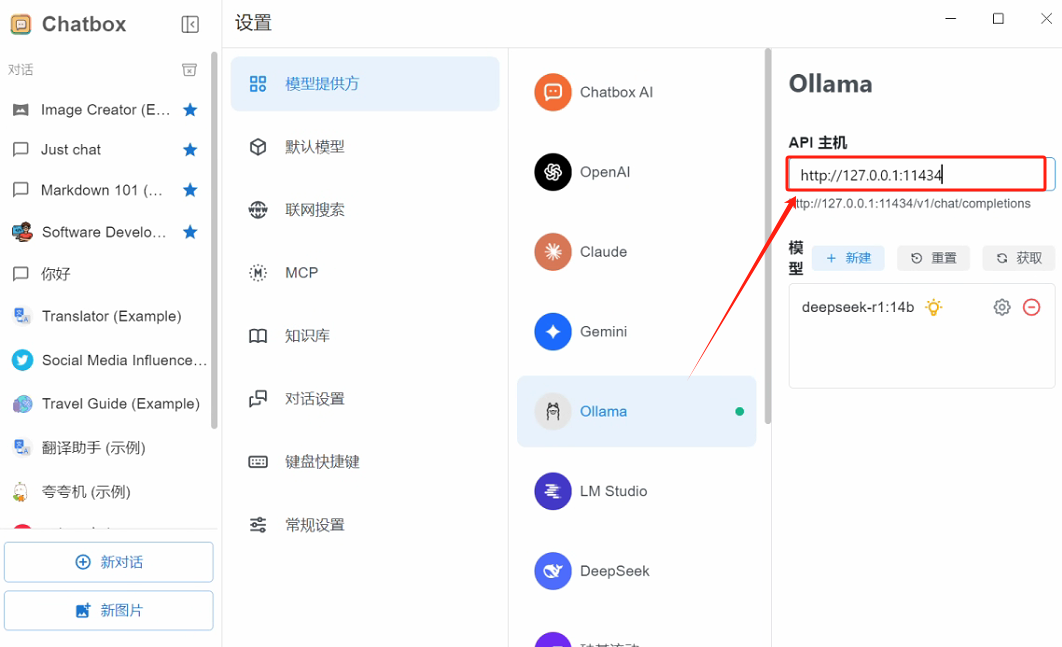This screenshot has width=1062, height=647.
Task: Open the 联网搜索 settings section
Action: pyautogui.click(x=365, y=210)
